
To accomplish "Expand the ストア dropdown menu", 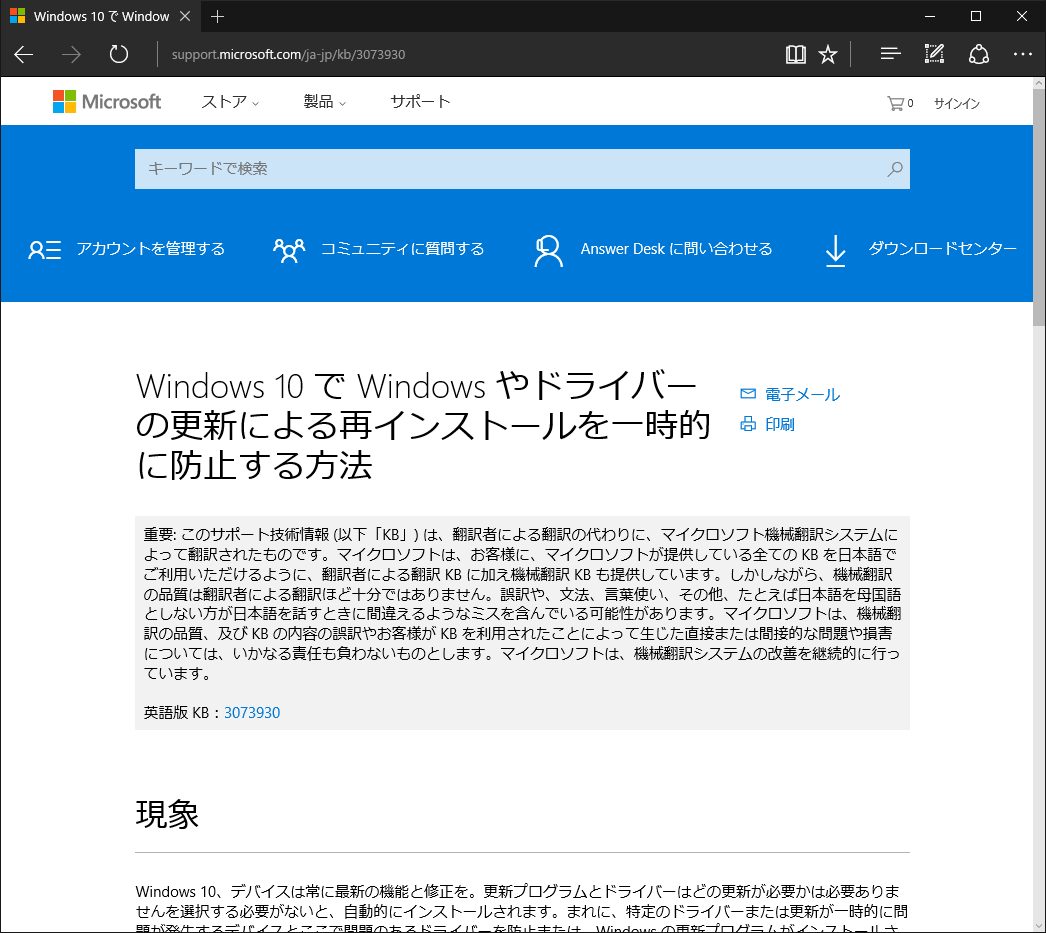I will pyautogui.click(x=230, y=102).
